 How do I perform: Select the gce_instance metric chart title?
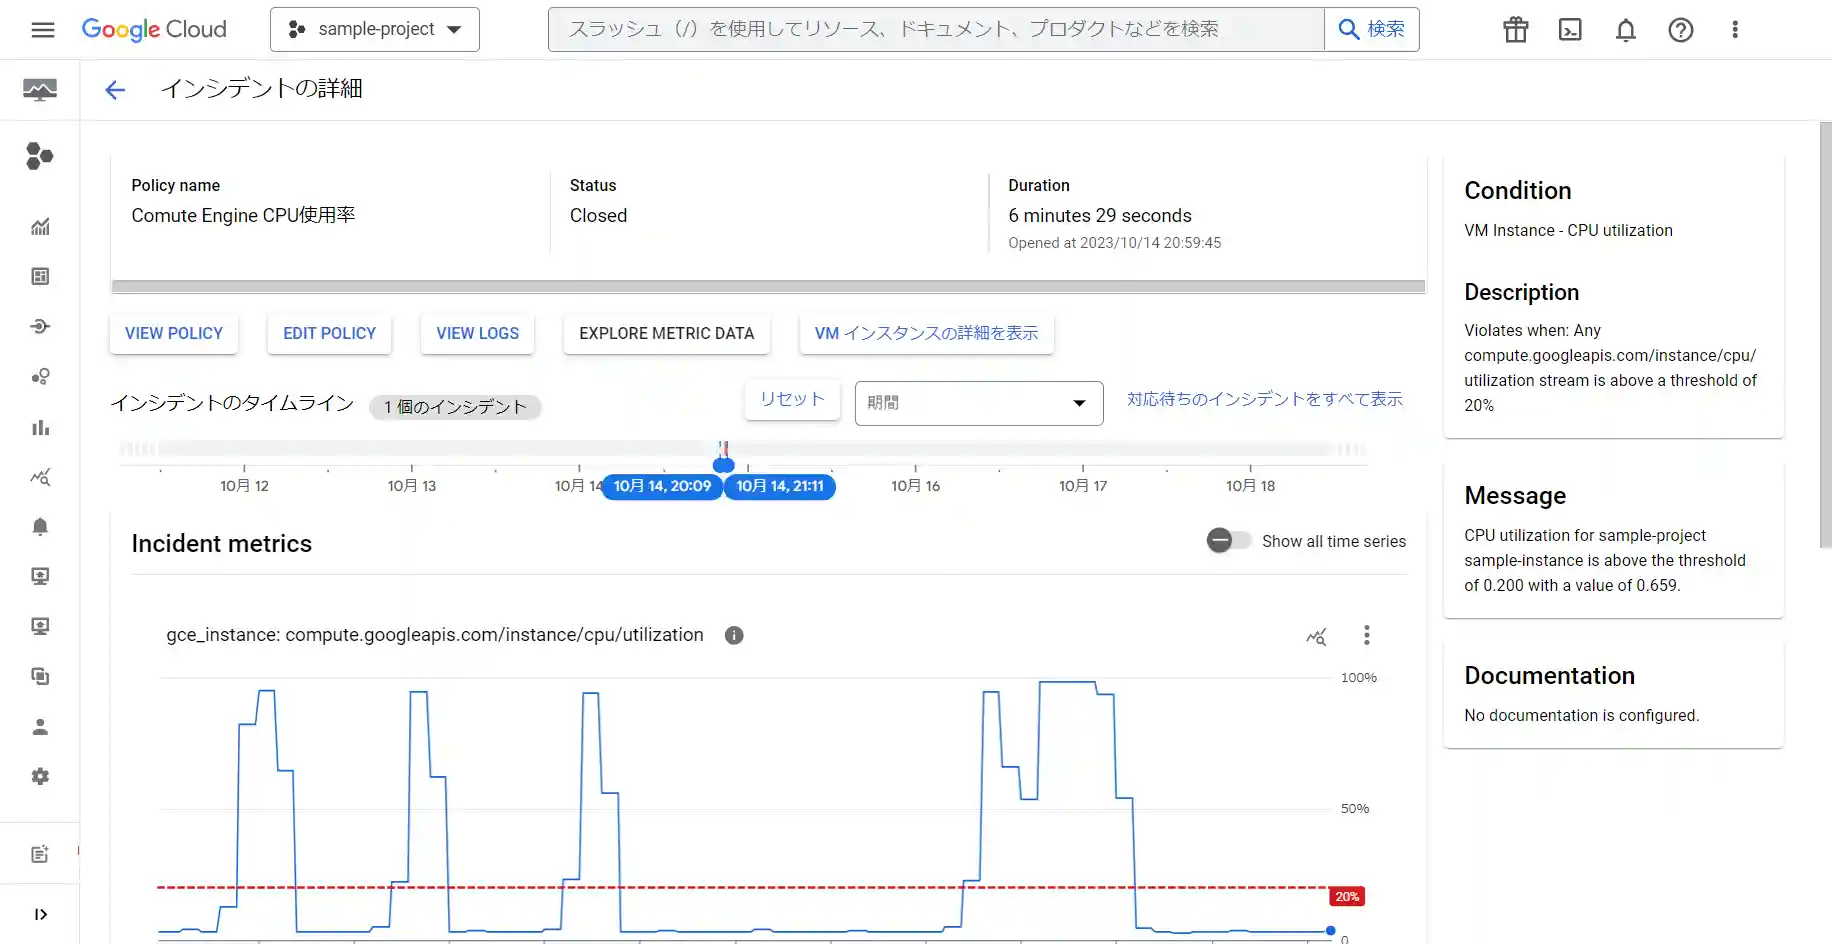435,635
